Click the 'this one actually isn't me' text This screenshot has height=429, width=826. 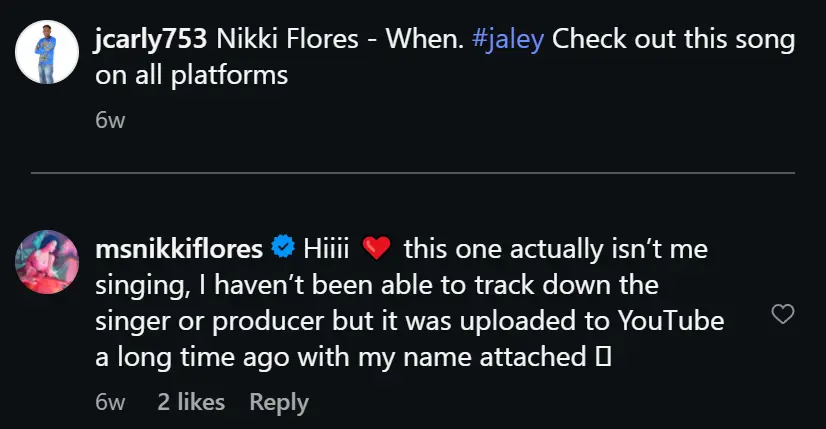[x=556, y=249]
